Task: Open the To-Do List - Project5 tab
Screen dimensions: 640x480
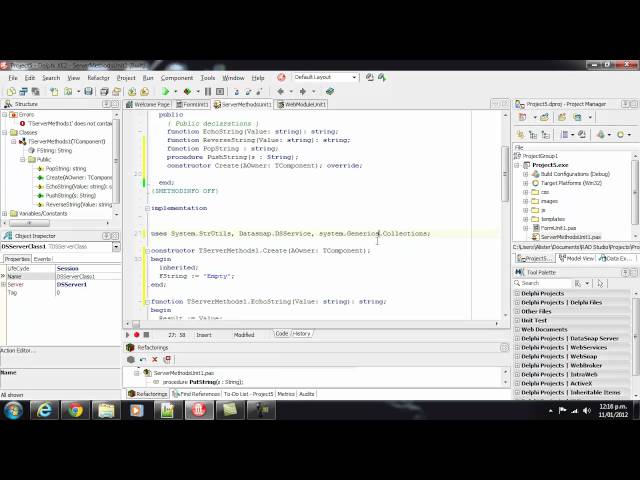Action: [249, 394]
